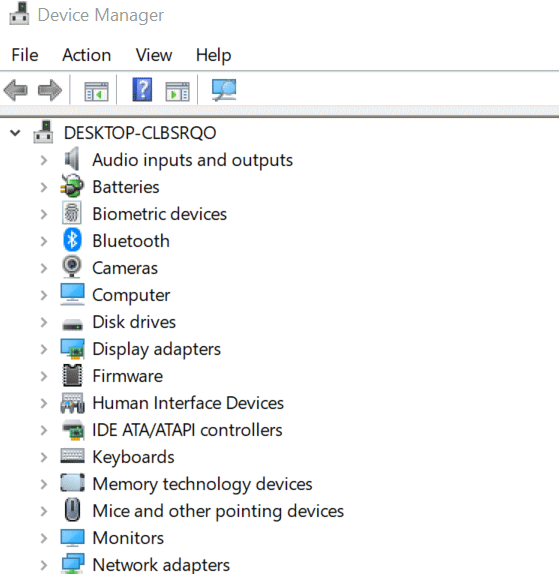Expand the Audio inputs and outputs category
559x574 pixels.
coord(44,160)
